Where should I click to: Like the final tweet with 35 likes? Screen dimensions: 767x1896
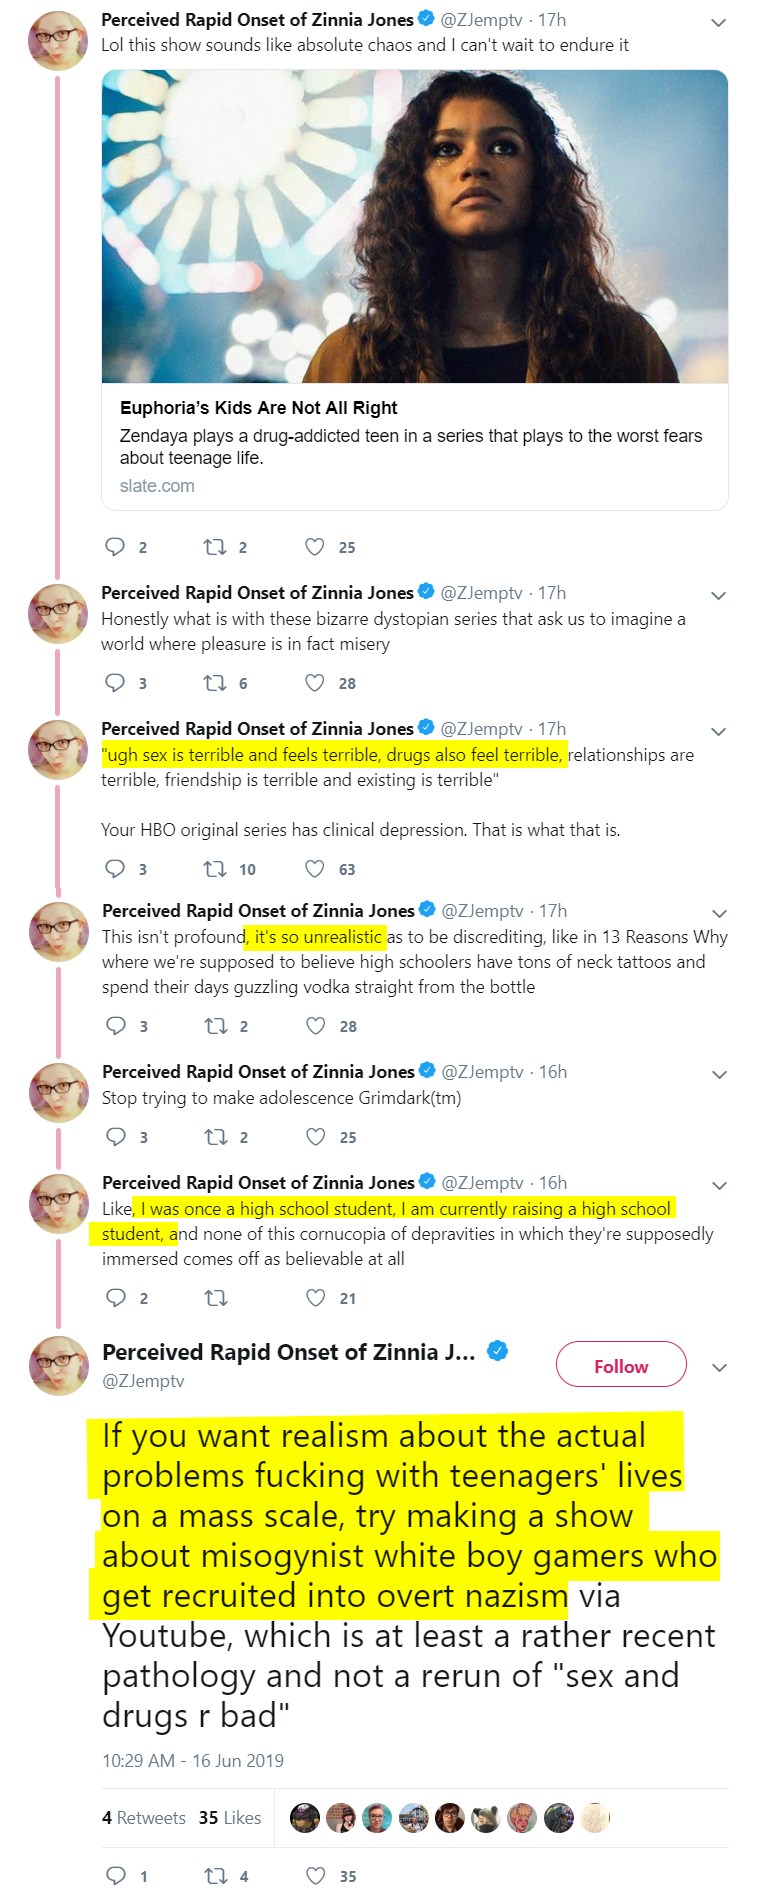[315, 1875]
